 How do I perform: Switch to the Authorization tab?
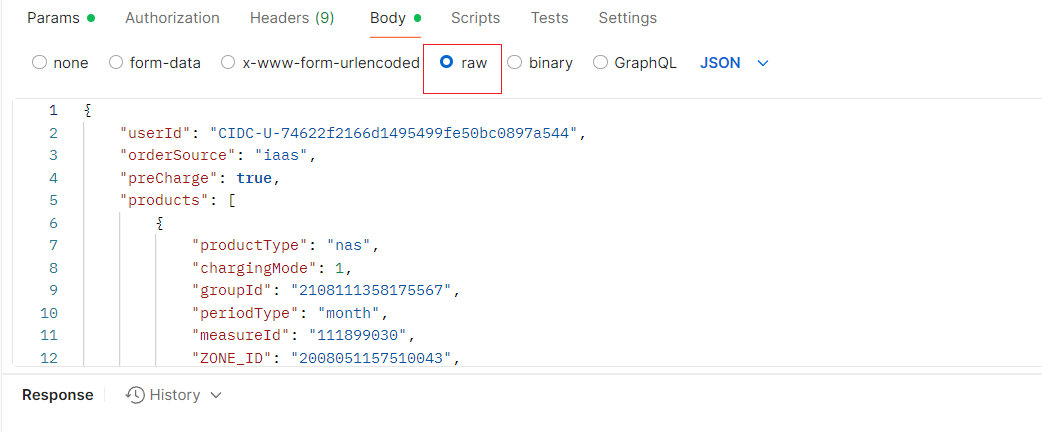pyautogui.click(x=172, y=18)
